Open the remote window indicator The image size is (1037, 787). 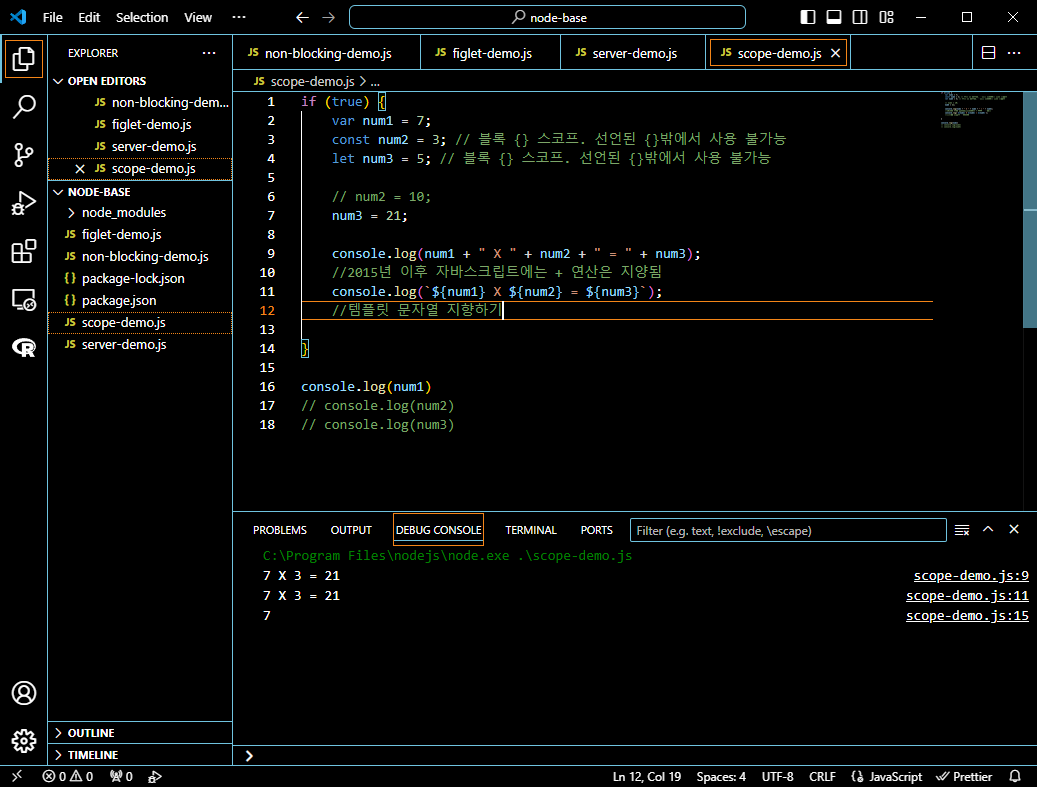pos(17,776)
